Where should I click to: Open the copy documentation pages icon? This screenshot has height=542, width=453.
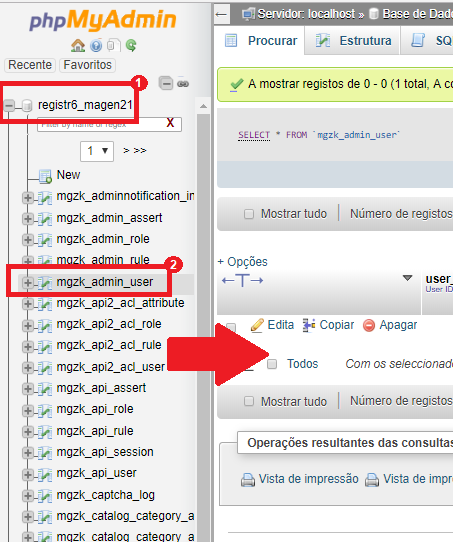(x=114, y=45)
